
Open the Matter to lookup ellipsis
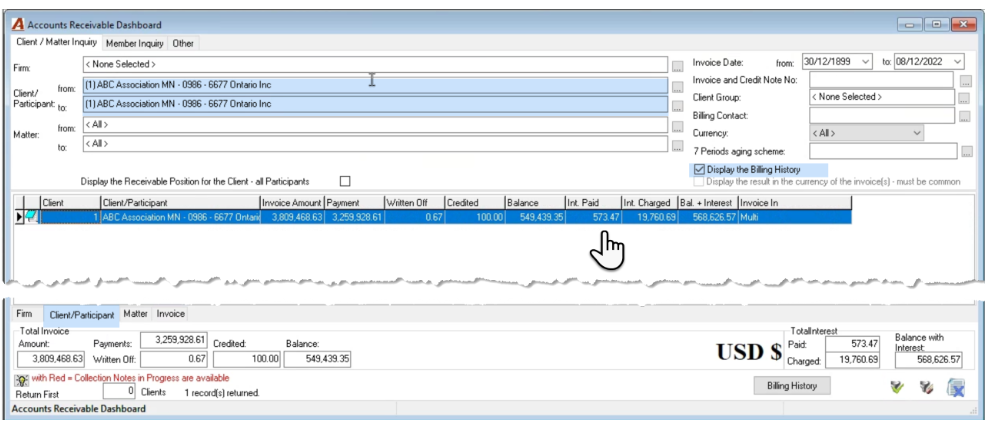tap(677, 146)
